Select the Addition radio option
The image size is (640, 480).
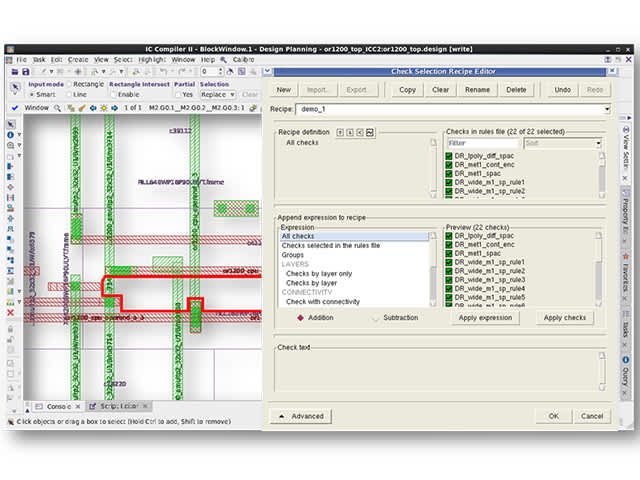300,318
